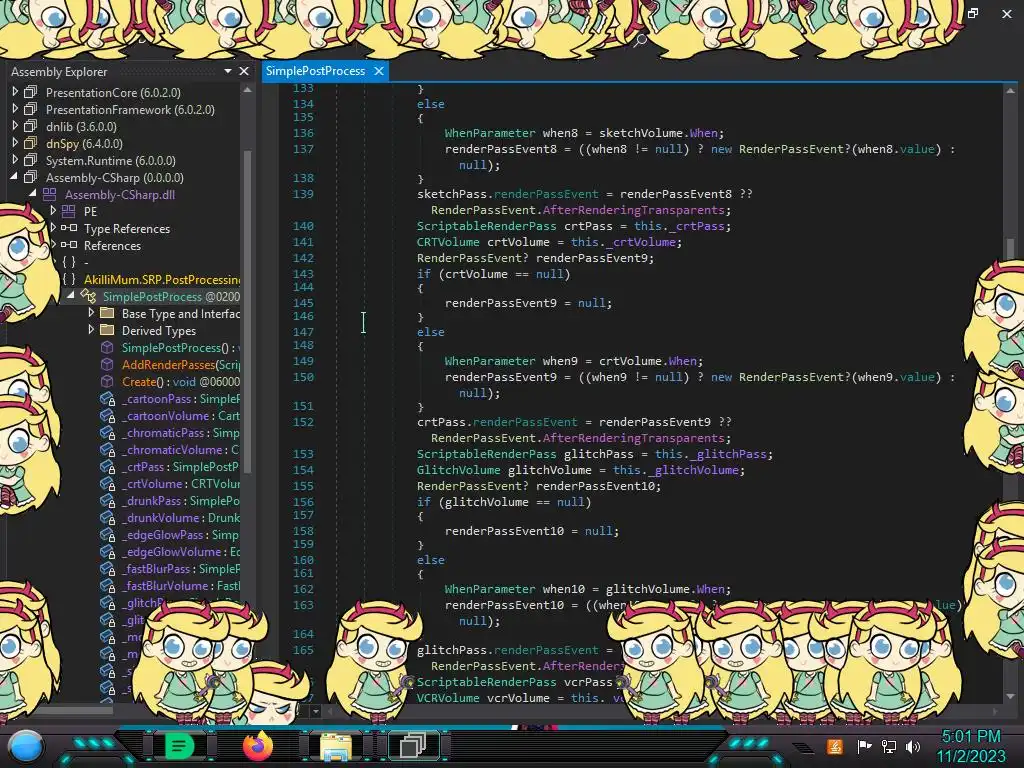Image resolution: width=1024 pixels, height=768 pixels.
Task: Select the _edgeGlowVolume field
Action: click(180, 551)
